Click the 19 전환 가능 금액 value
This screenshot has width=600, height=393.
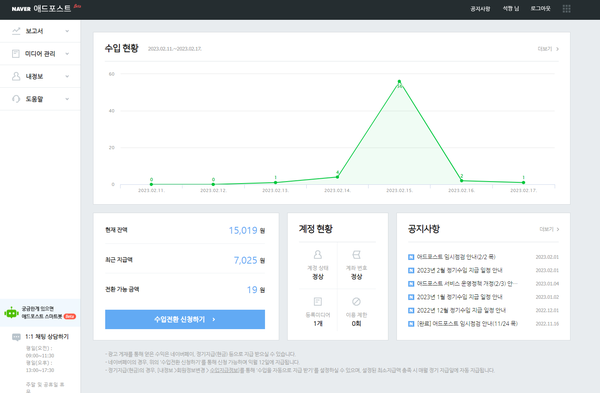252,290
